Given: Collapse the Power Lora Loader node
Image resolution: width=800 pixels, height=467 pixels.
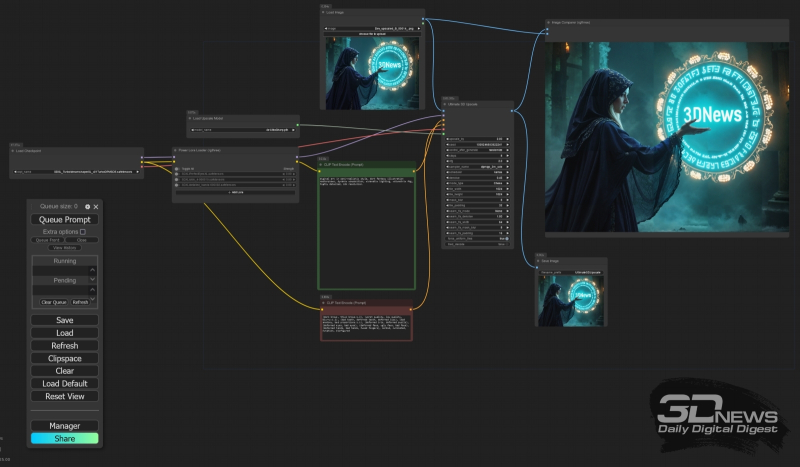Looking at the screenshot, I should (x=176, y=152).
